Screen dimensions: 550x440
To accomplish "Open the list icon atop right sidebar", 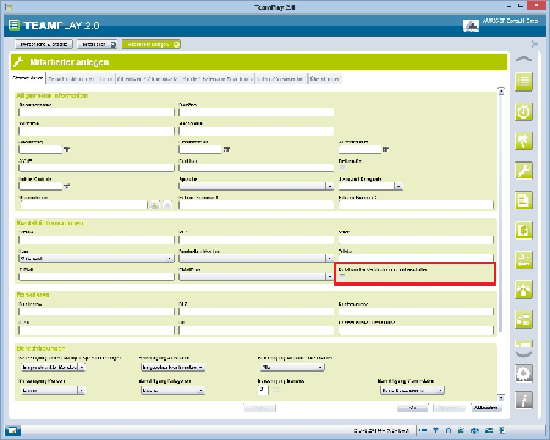I will 524,82.
